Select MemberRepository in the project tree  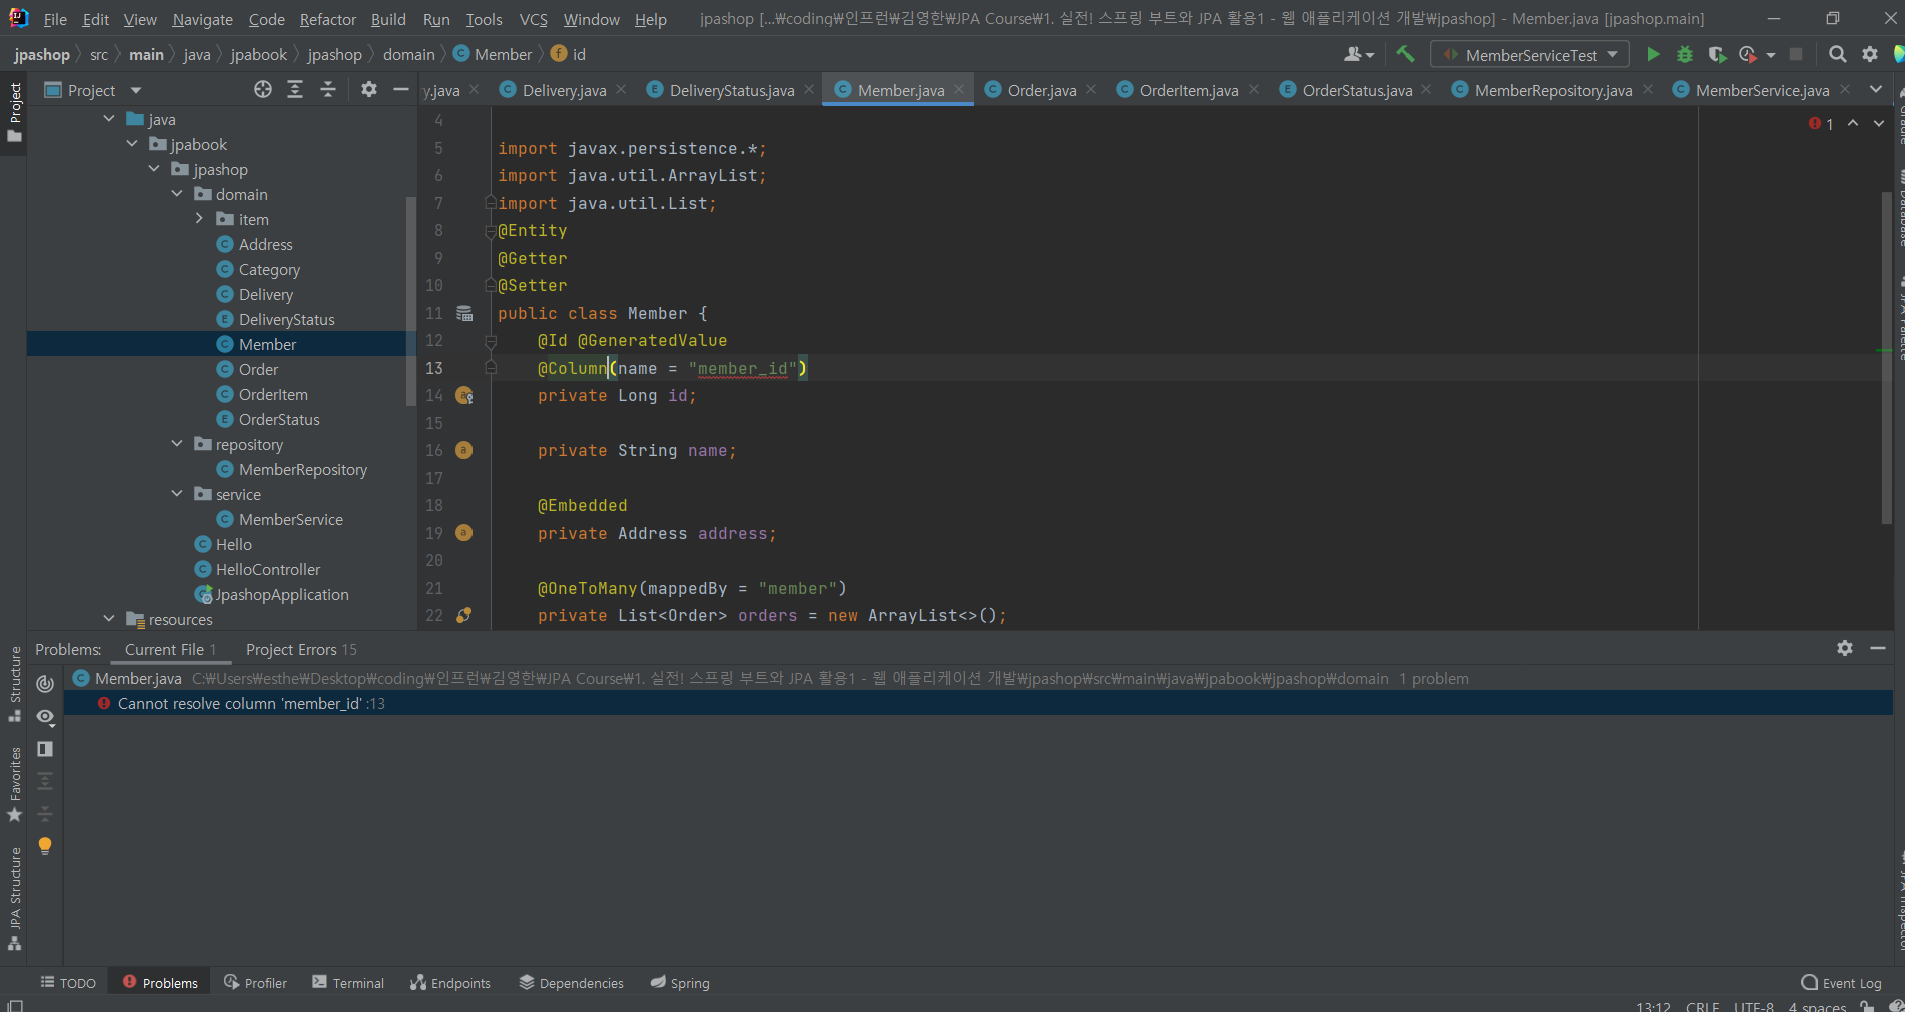303,469
